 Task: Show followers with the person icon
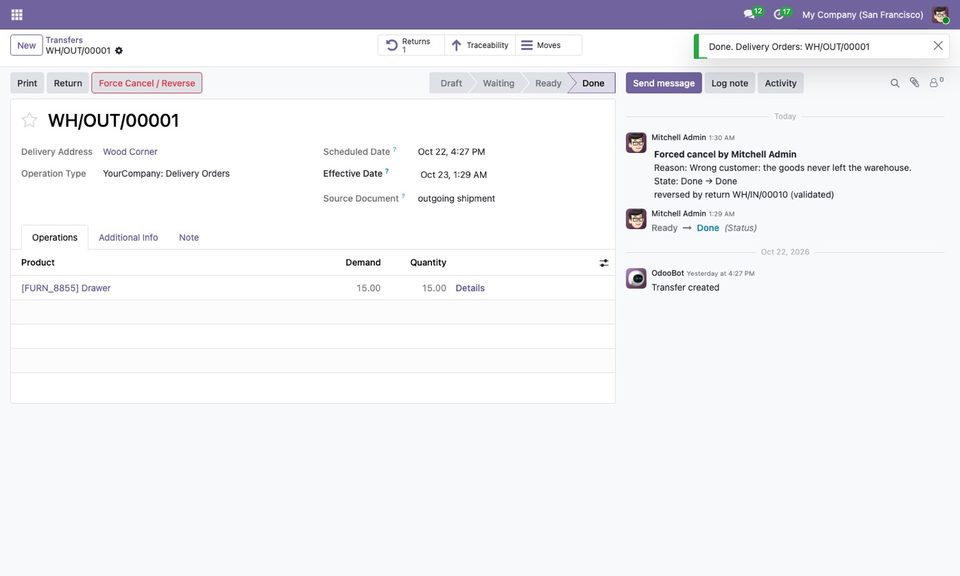point(936,83)
